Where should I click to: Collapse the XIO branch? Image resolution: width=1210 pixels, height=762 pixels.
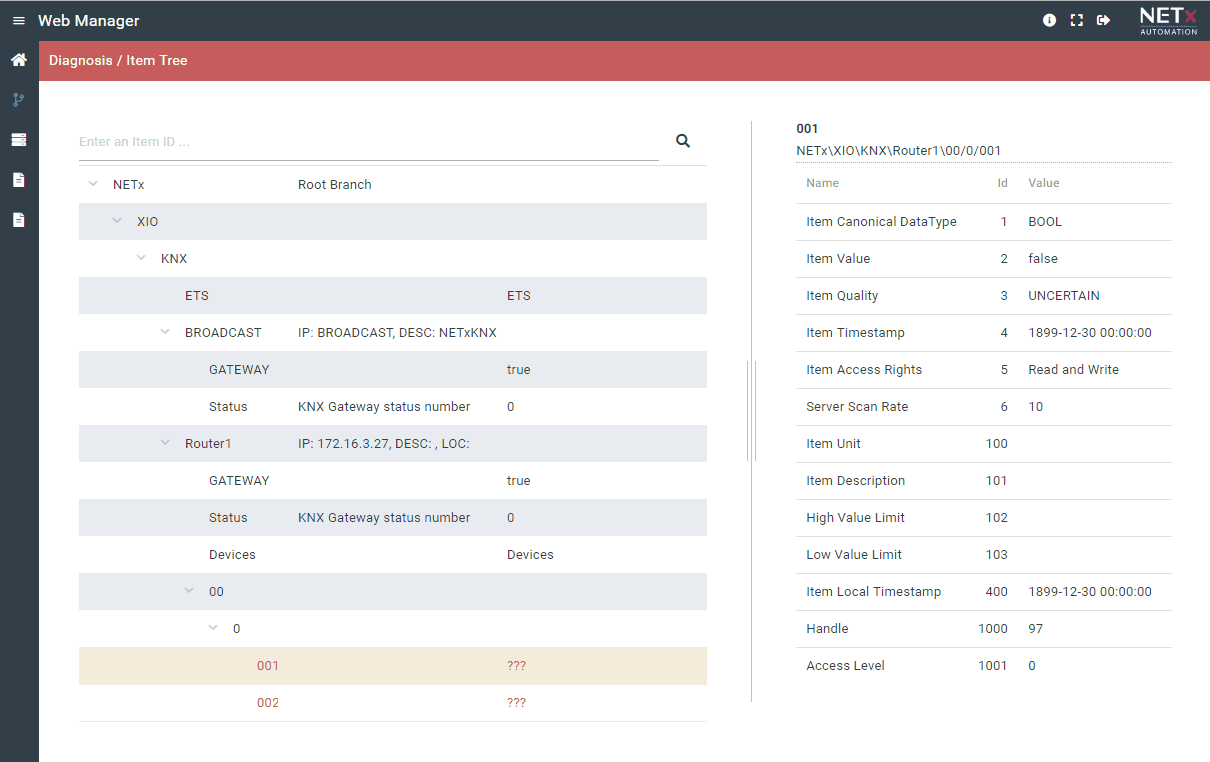tap(117, 221)
